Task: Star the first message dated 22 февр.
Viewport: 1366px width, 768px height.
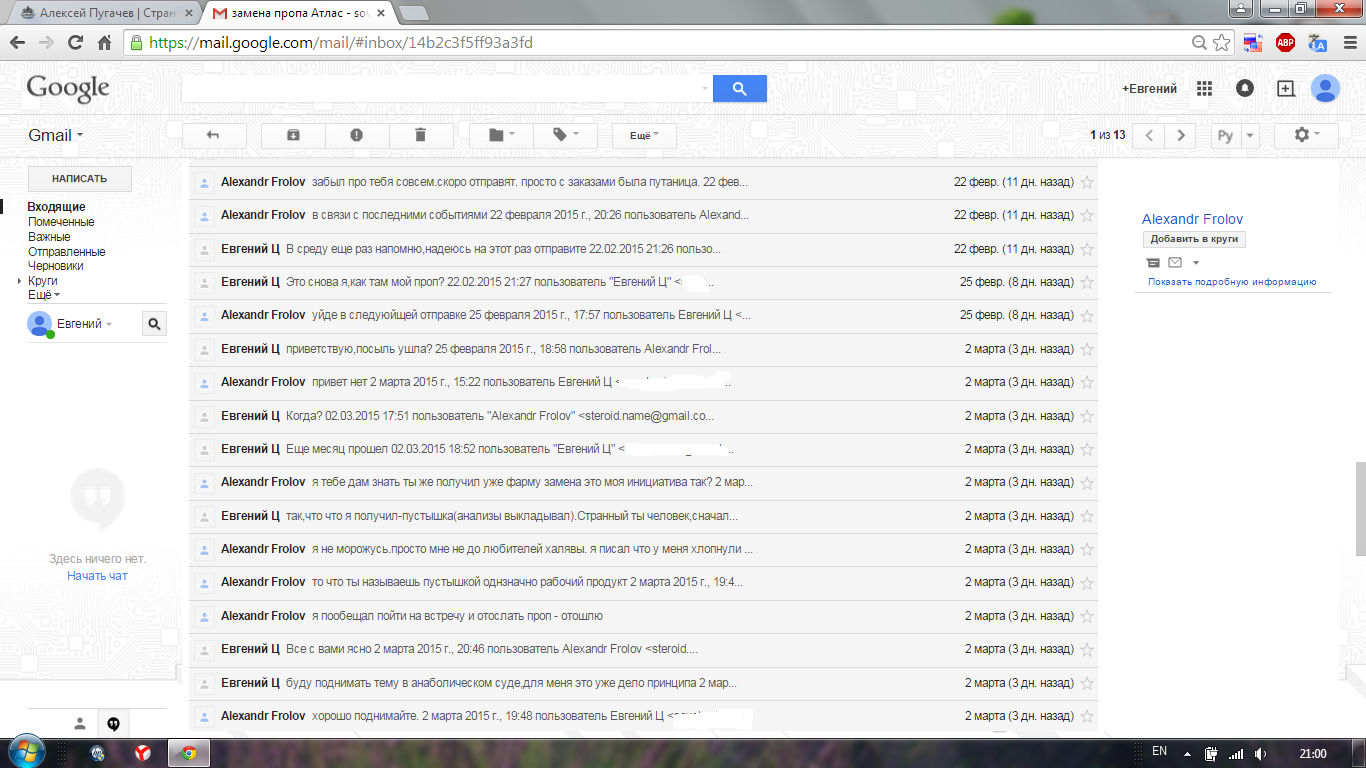Action: coord(1087,182)
